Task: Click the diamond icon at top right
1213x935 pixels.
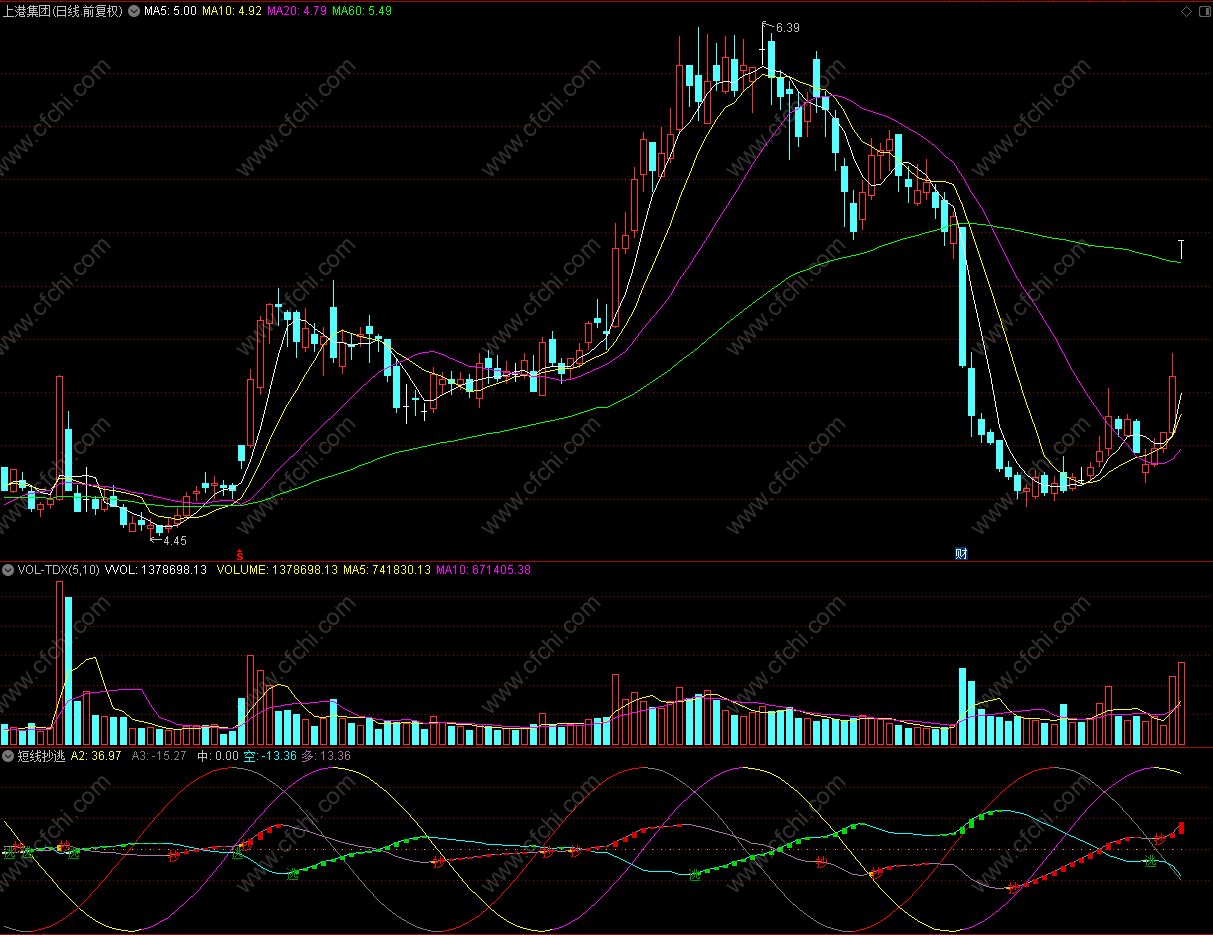Action: (1186, 11)
